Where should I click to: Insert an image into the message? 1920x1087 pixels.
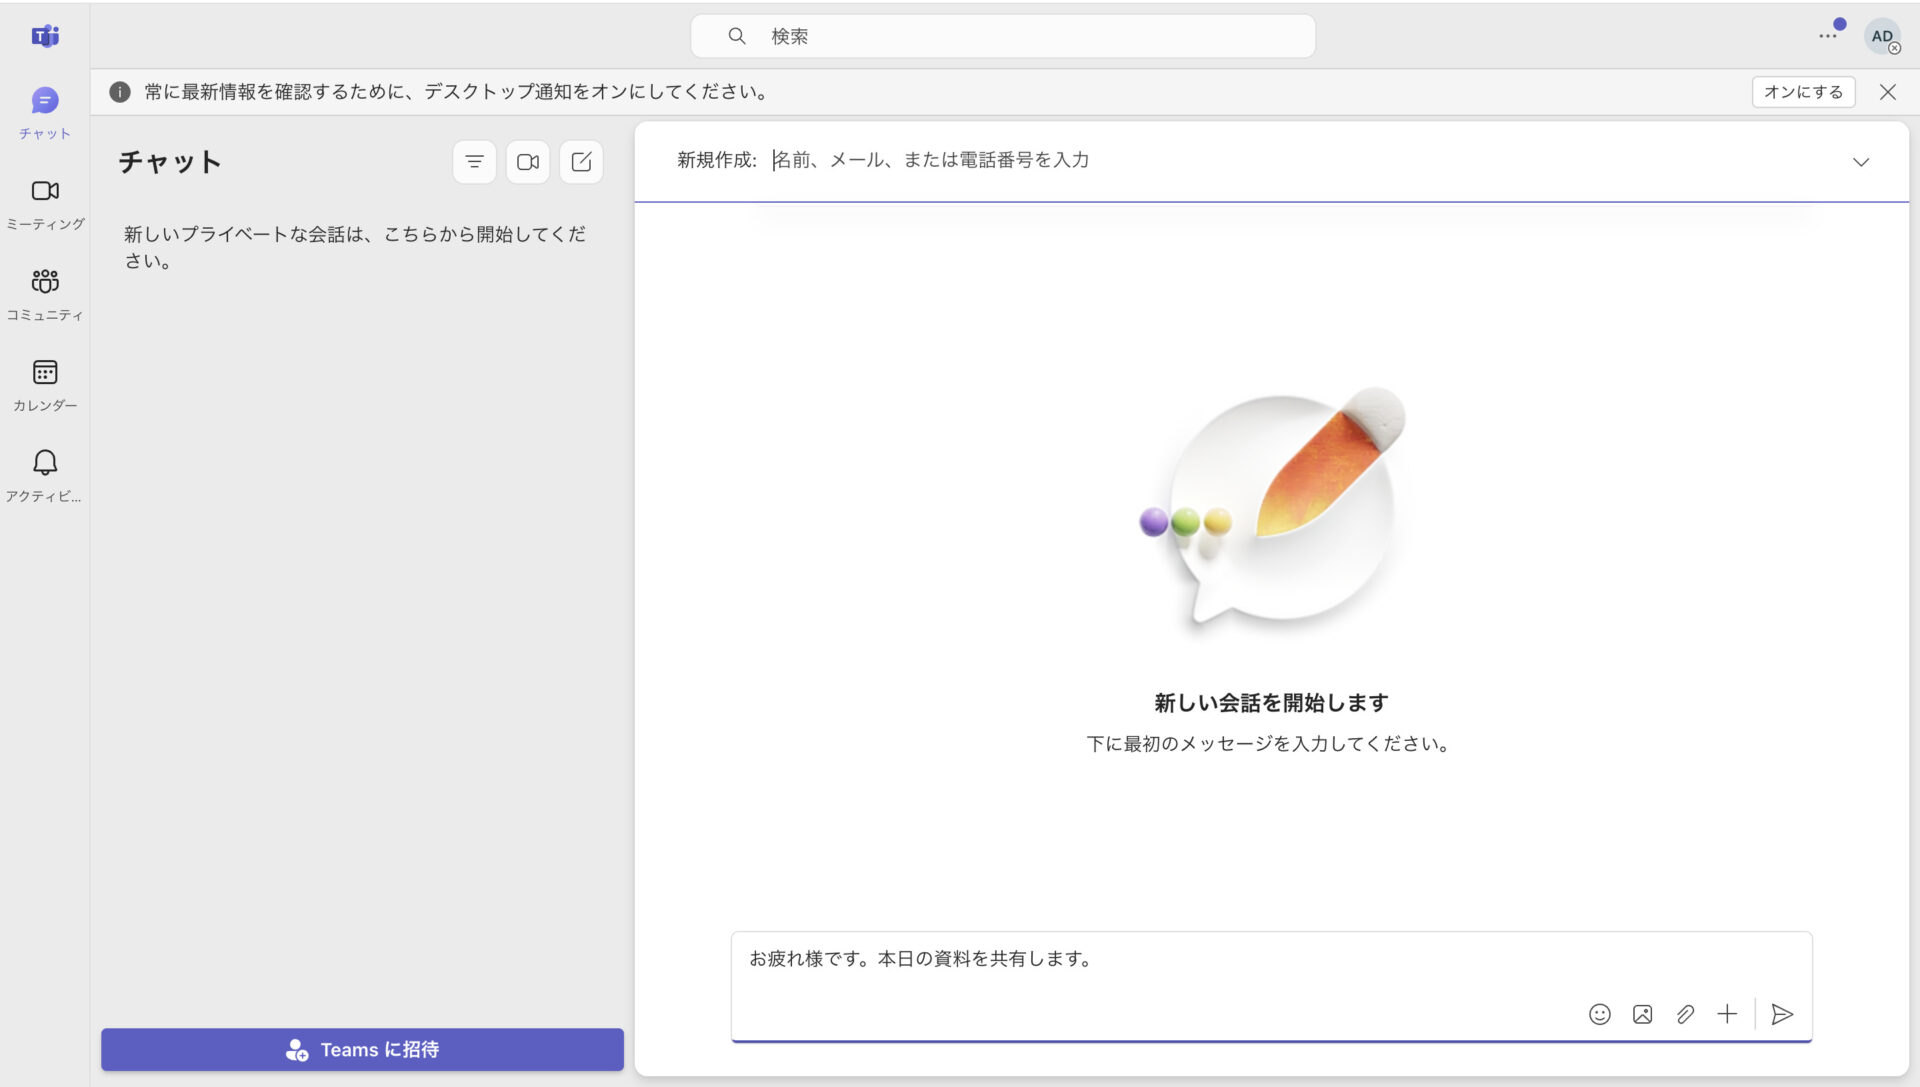pyautogui.click(x=1642, y=1014)
